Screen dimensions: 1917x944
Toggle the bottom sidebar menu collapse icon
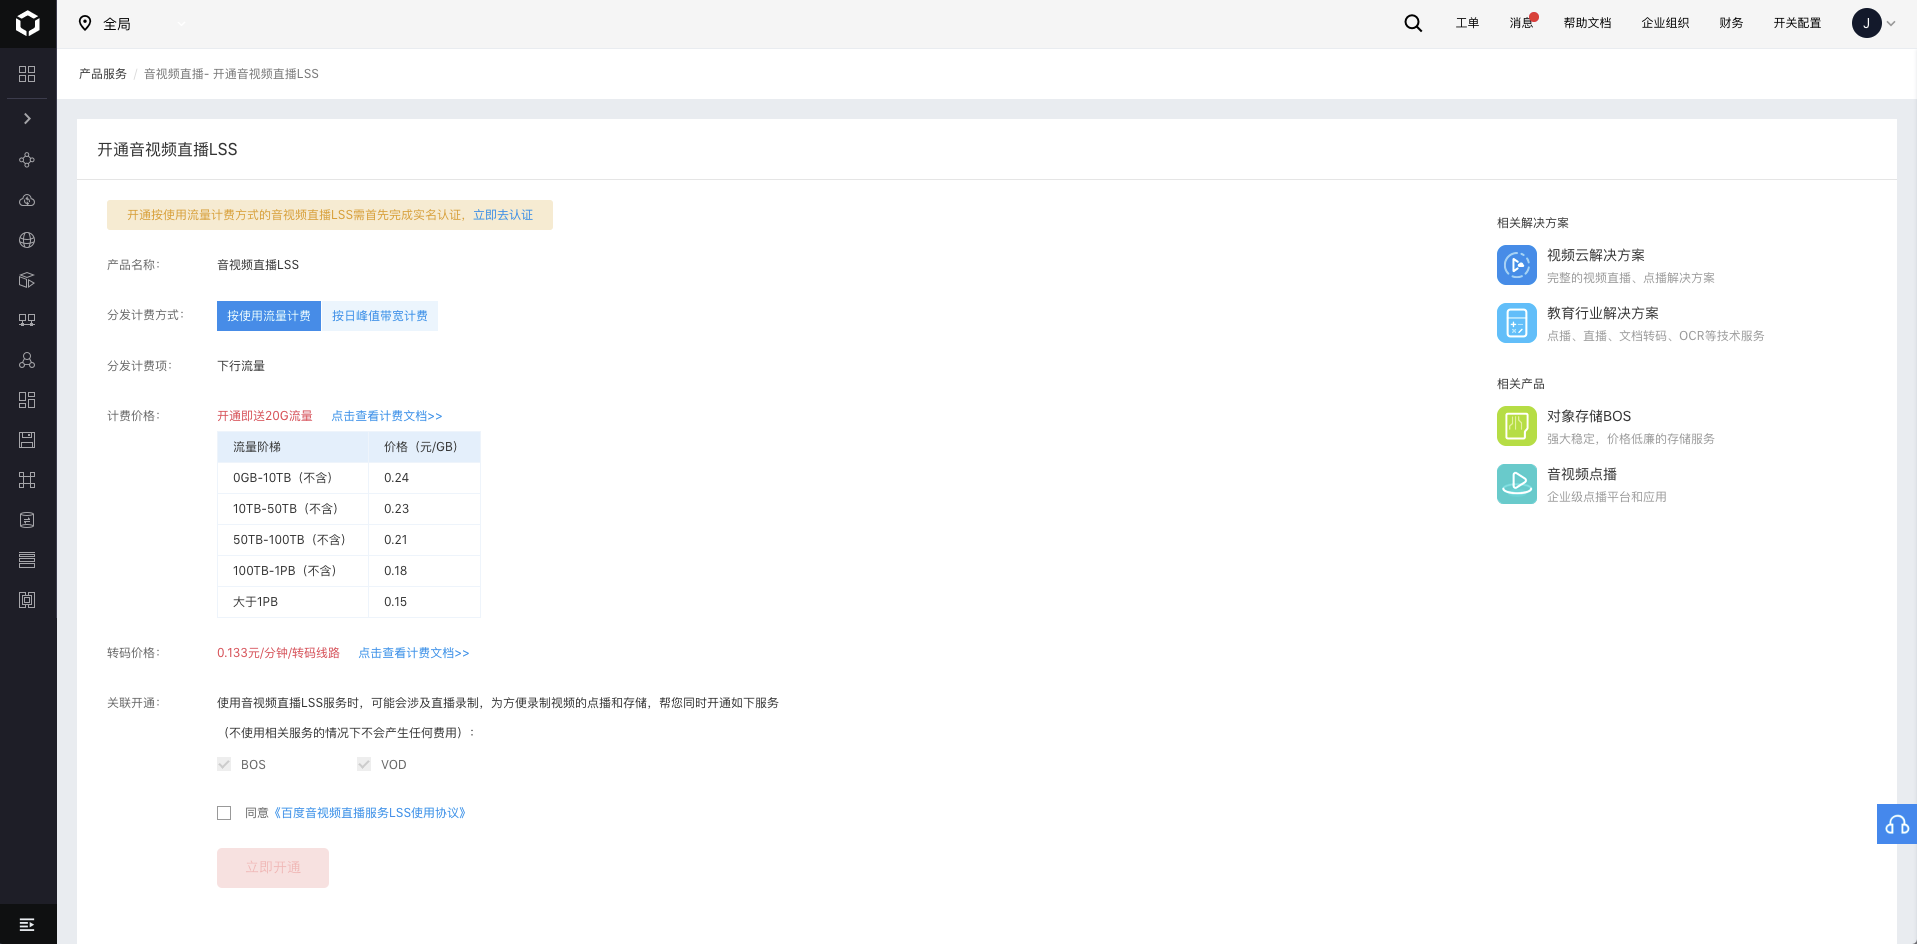pos(27,924)
